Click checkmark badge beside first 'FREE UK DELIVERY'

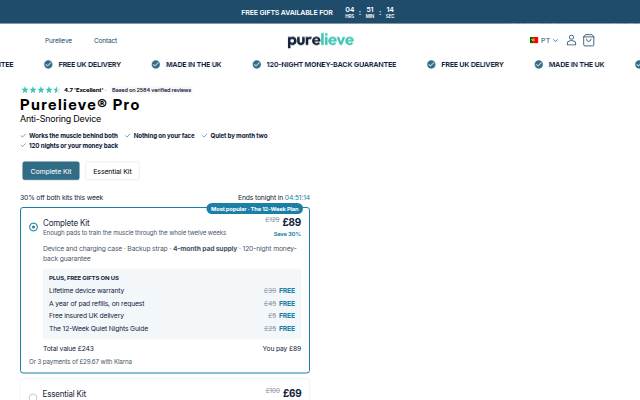click(x=48, y=64)
